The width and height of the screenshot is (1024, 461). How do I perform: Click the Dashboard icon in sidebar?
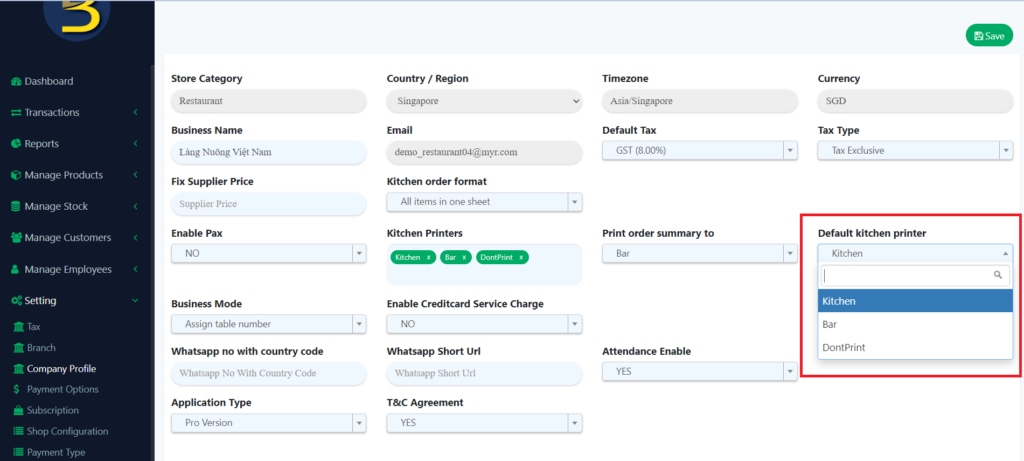(16, 81)
